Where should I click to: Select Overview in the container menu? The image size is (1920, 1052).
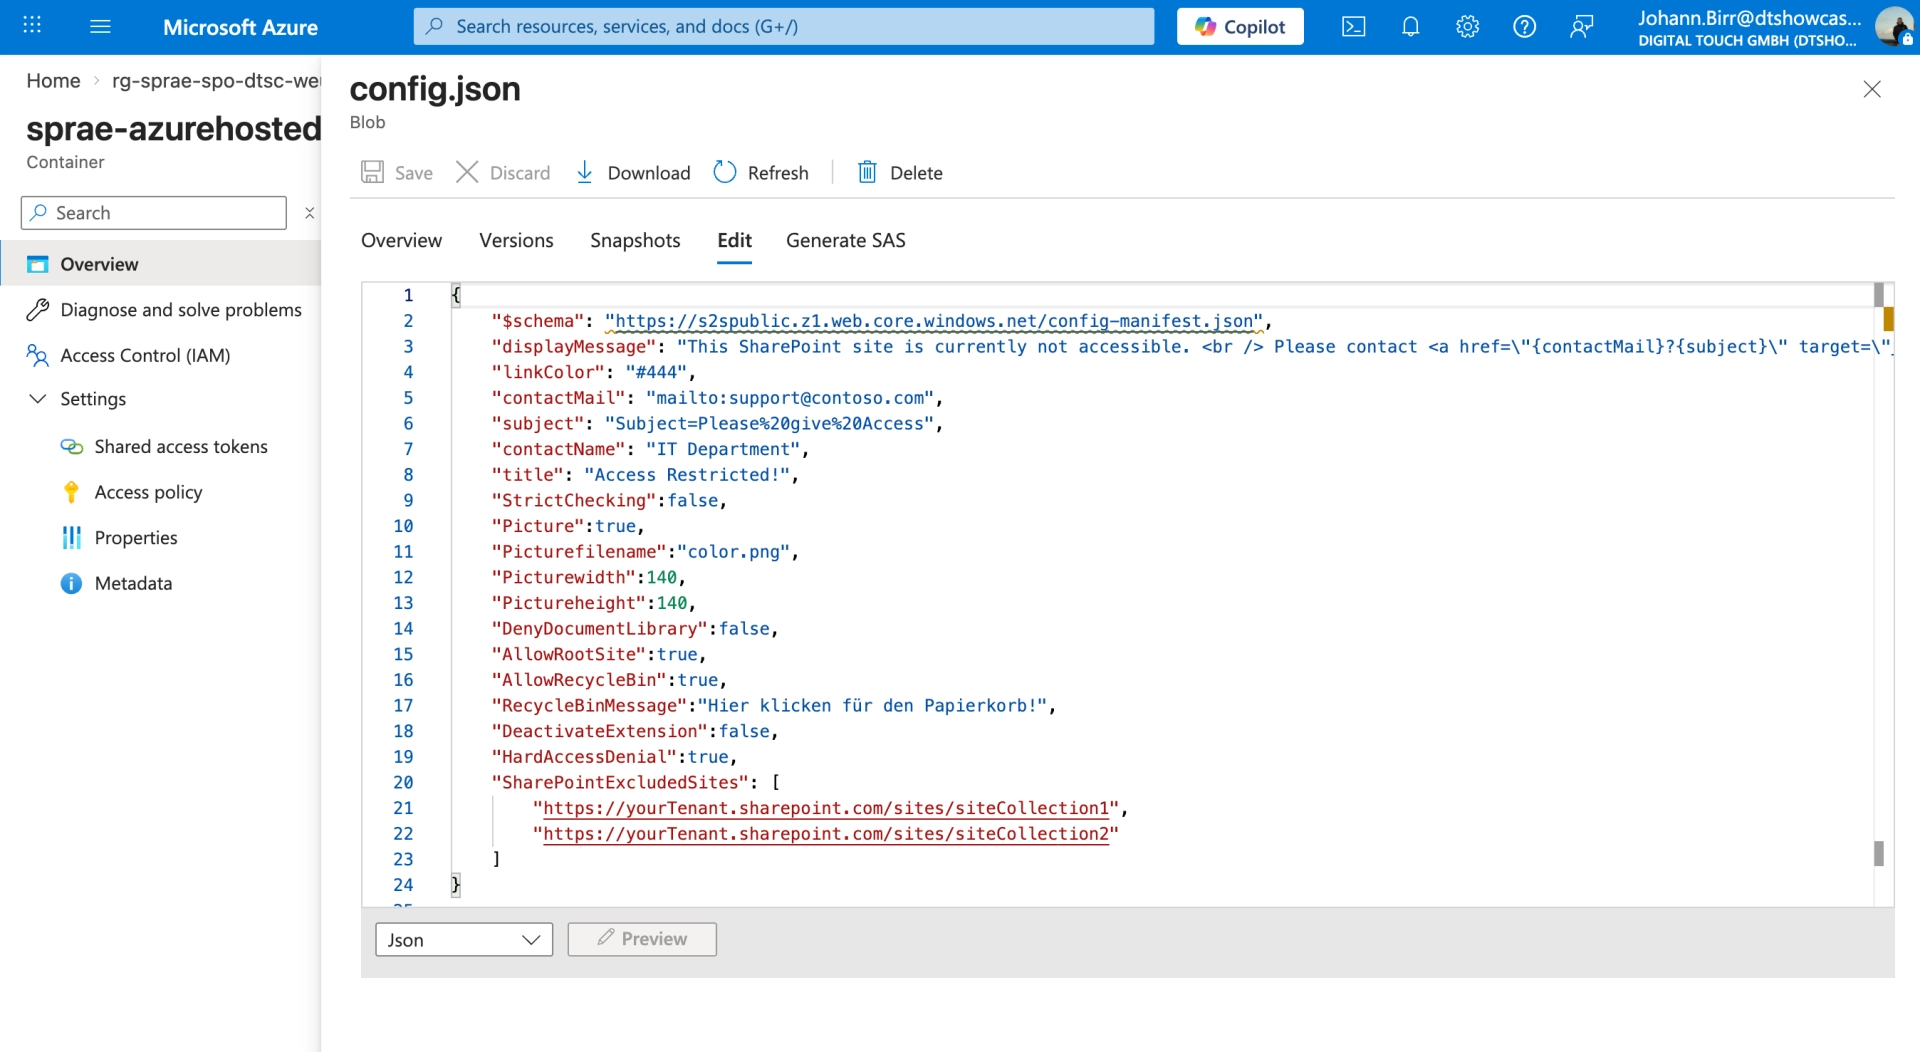pyautogui.click(x=160, y=264)
